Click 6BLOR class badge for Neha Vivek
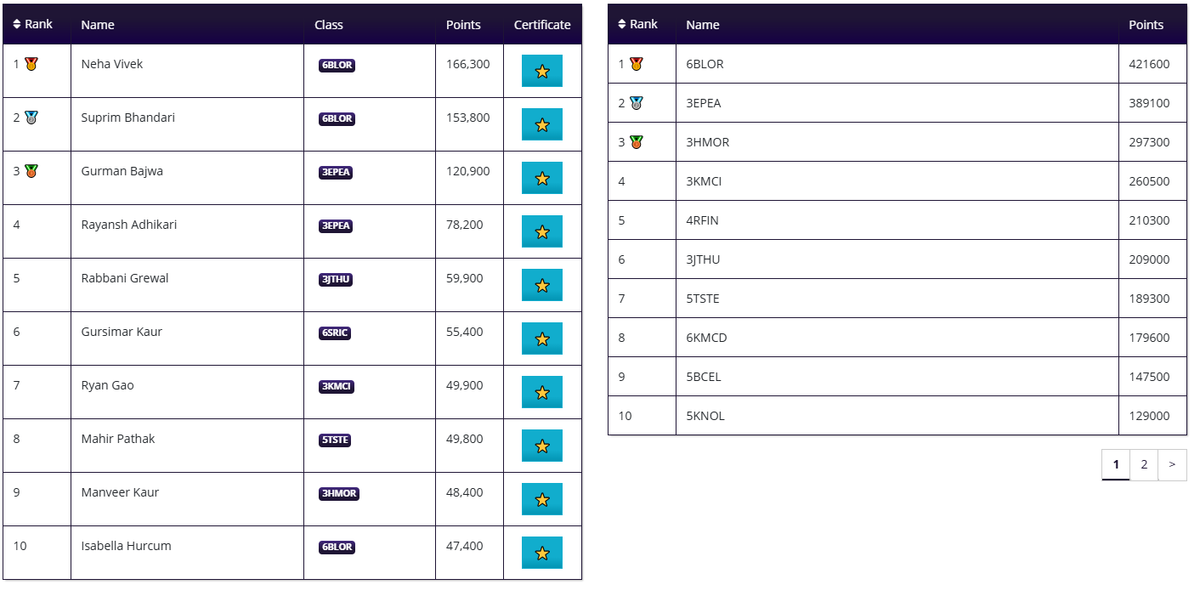The width and height of the screenshot is (1200, 592). pos(336,65)
